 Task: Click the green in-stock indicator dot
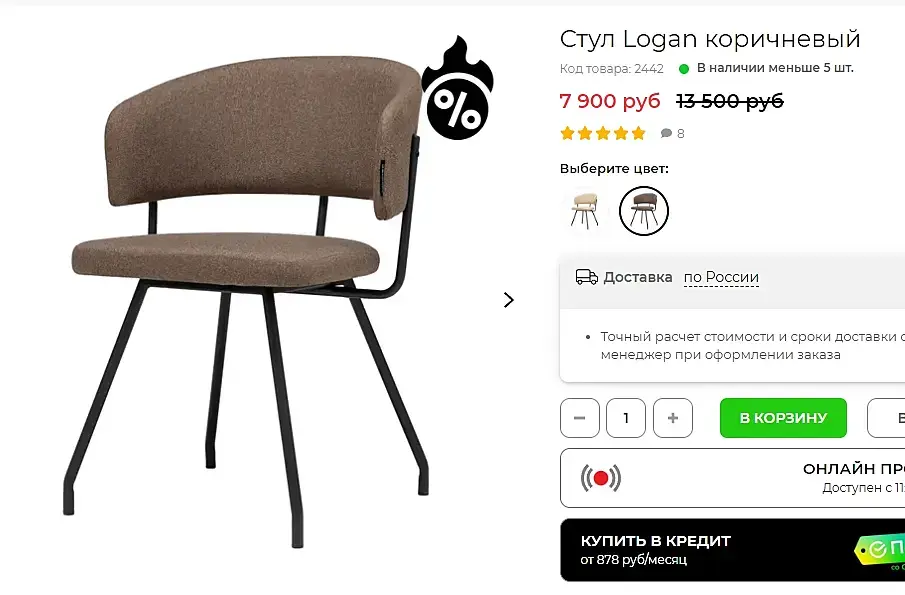tap(684, 69)
